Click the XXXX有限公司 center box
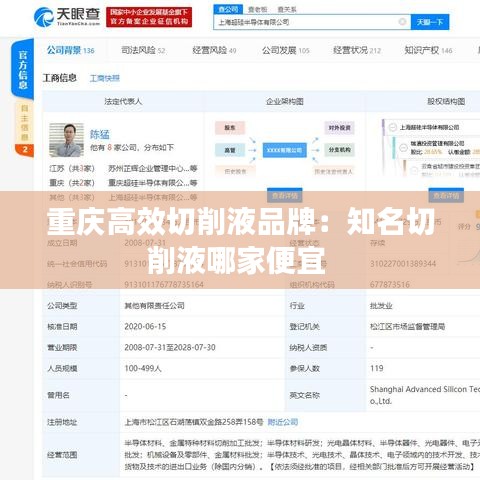Viewport: 480px width, 480px height. (284, 150)
